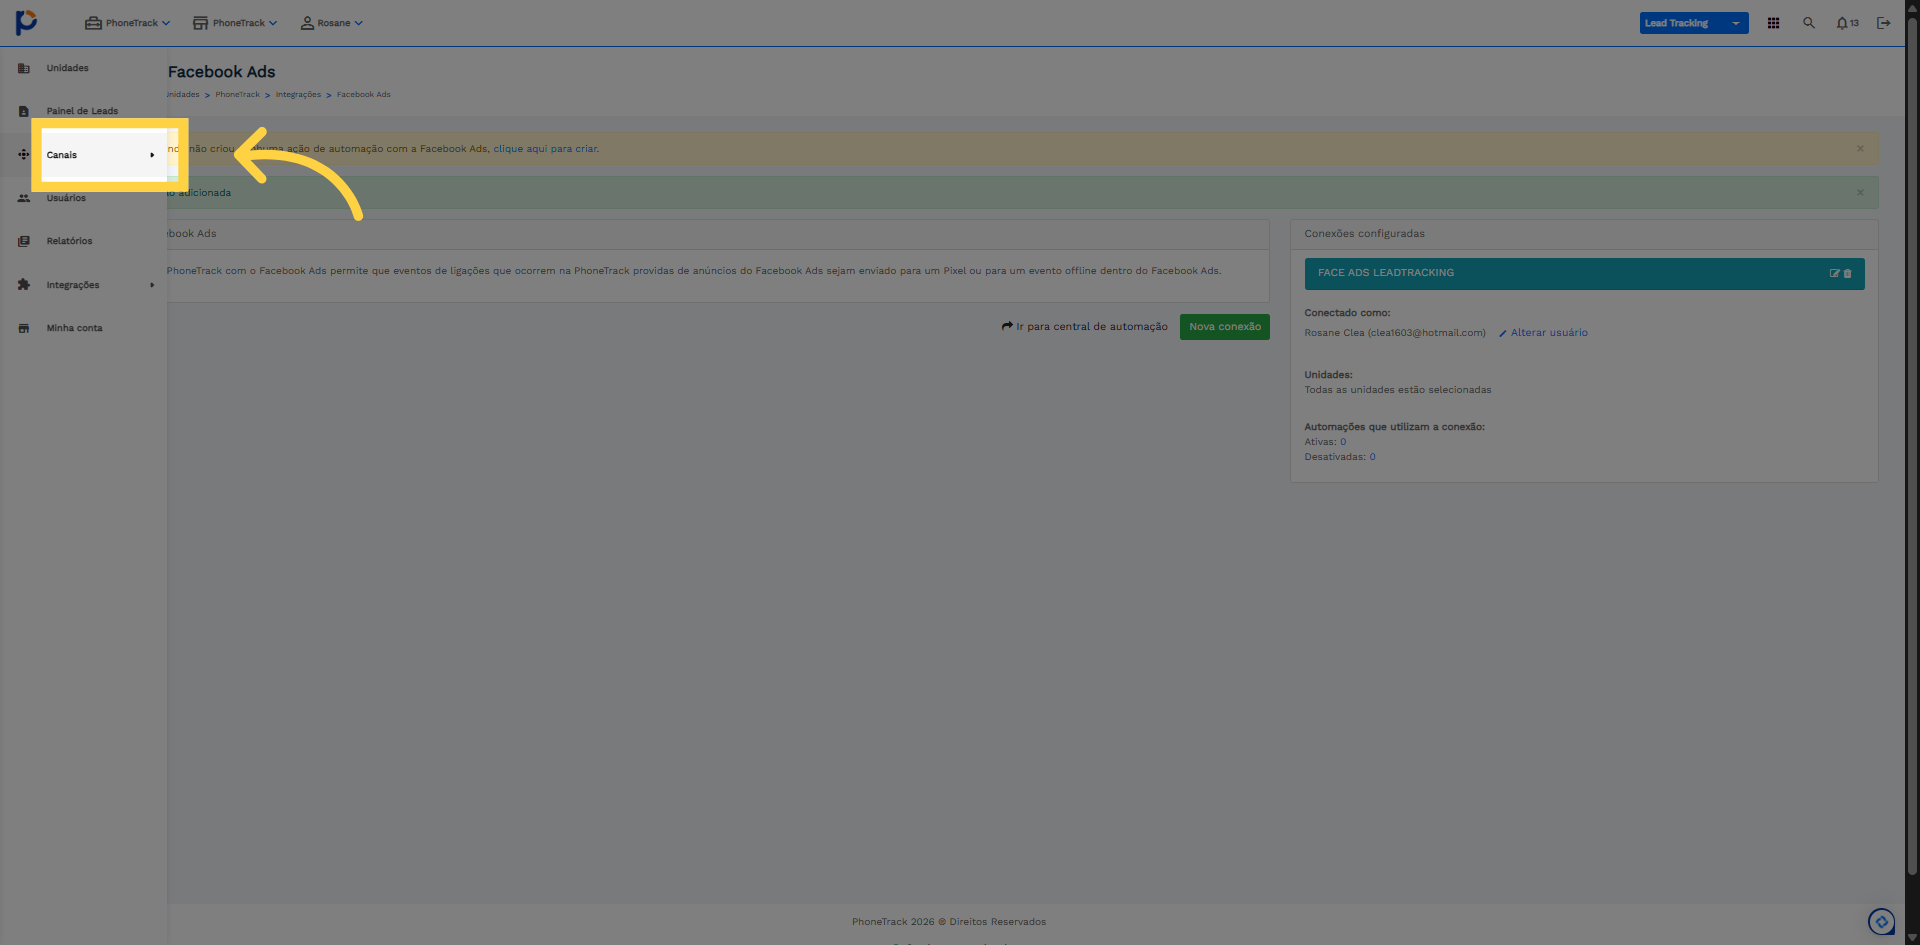Click the PhoneTrack logo in the header
This screenshot has width=1920, height=945.
point(26,22)
